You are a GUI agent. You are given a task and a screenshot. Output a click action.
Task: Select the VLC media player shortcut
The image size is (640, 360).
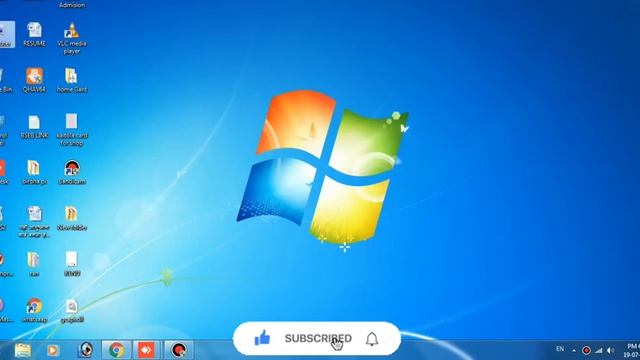coord(72,38)
